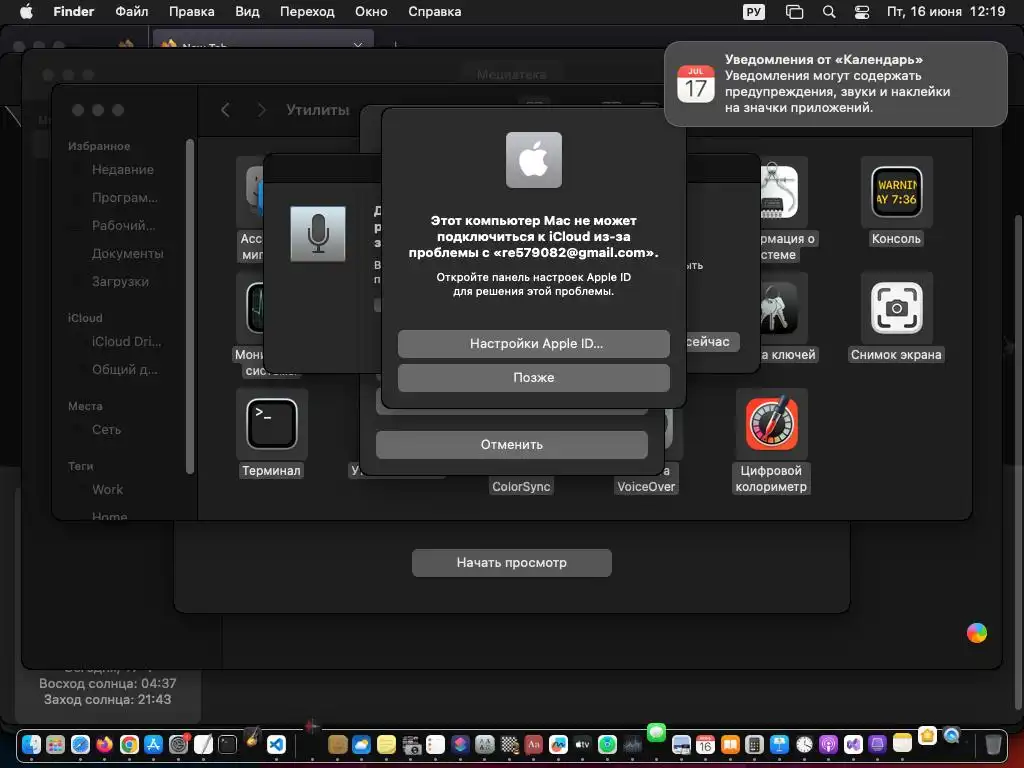Select Загрузки in Finder sidebar

(x=120, y=281)
